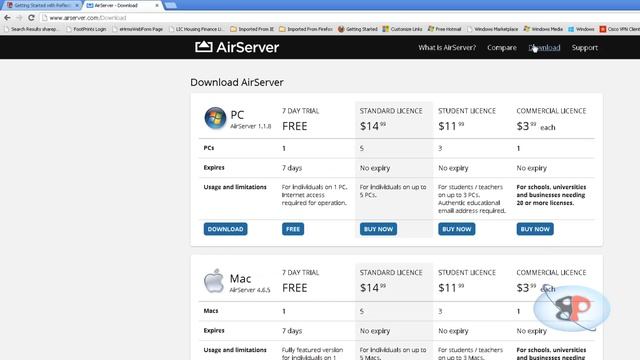640x360 pixels.
Task: Click the Windows orb icon beside PC
Action: [x=215, y=118]
